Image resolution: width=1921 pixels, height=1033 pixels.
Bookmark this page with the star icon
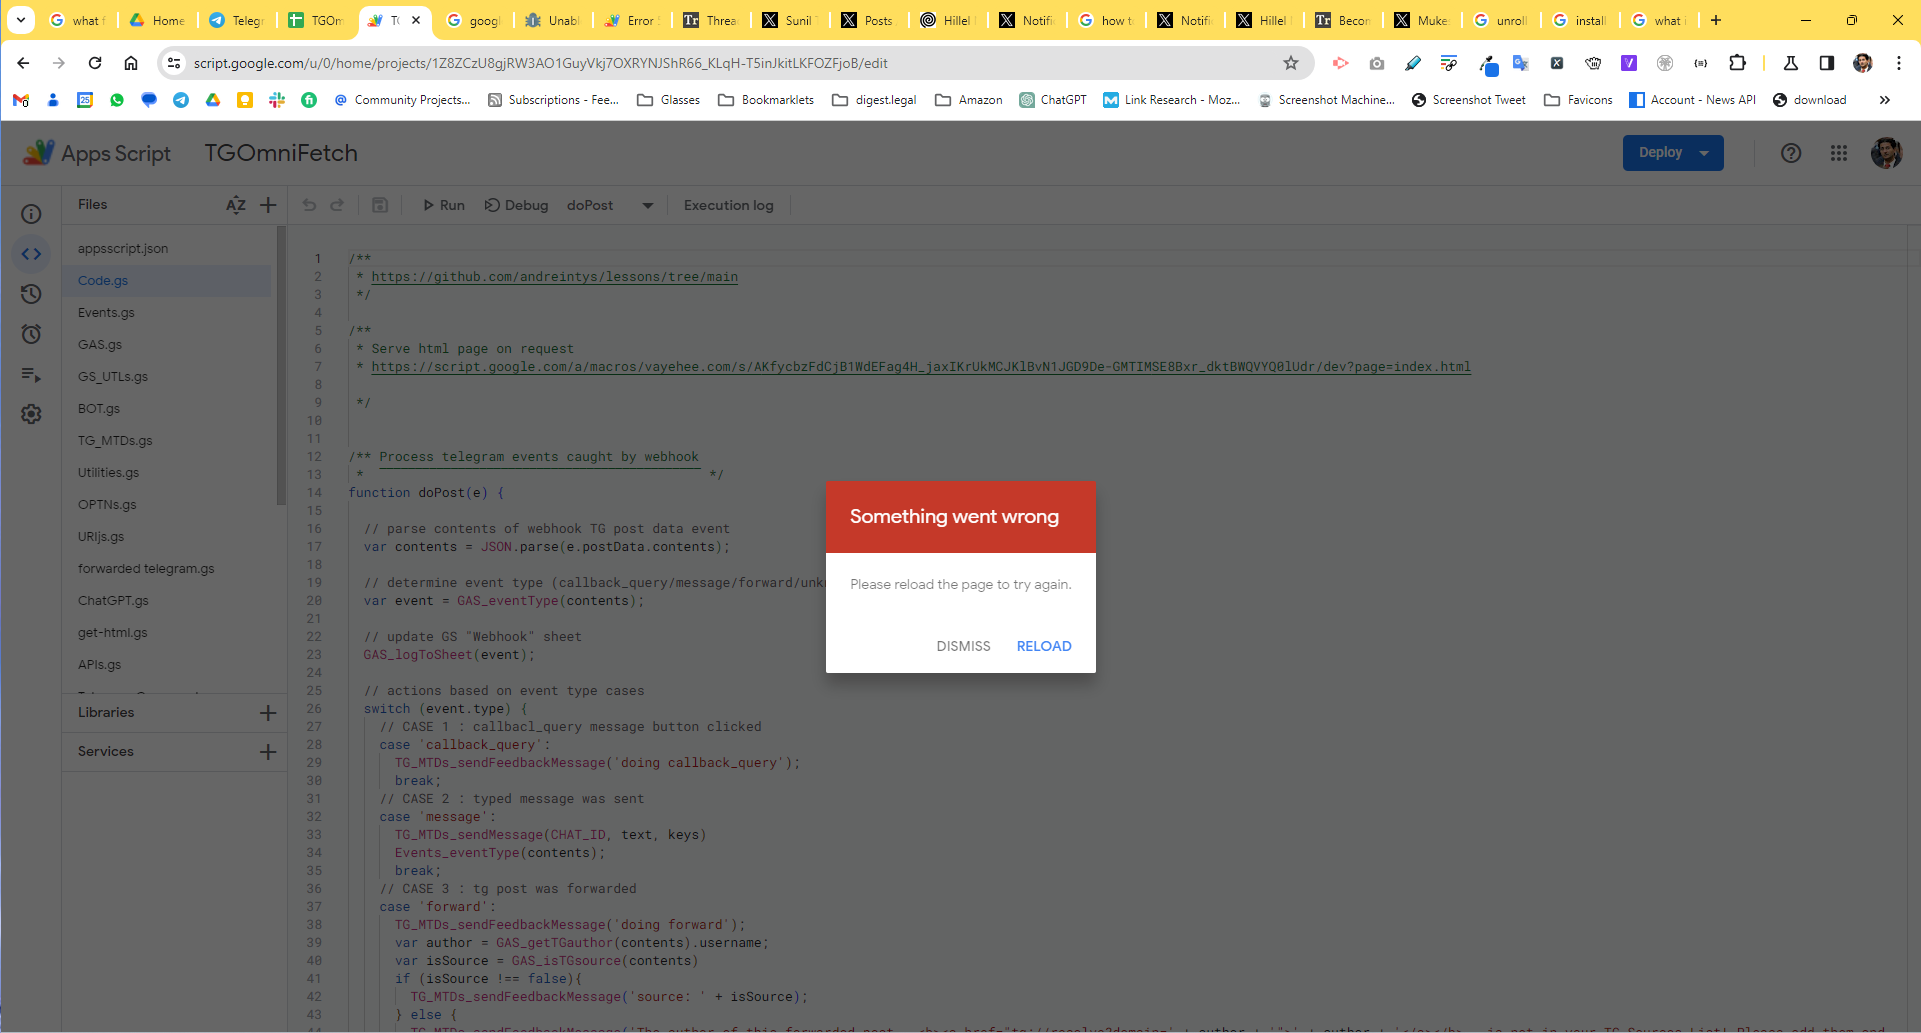[1291, 63]
